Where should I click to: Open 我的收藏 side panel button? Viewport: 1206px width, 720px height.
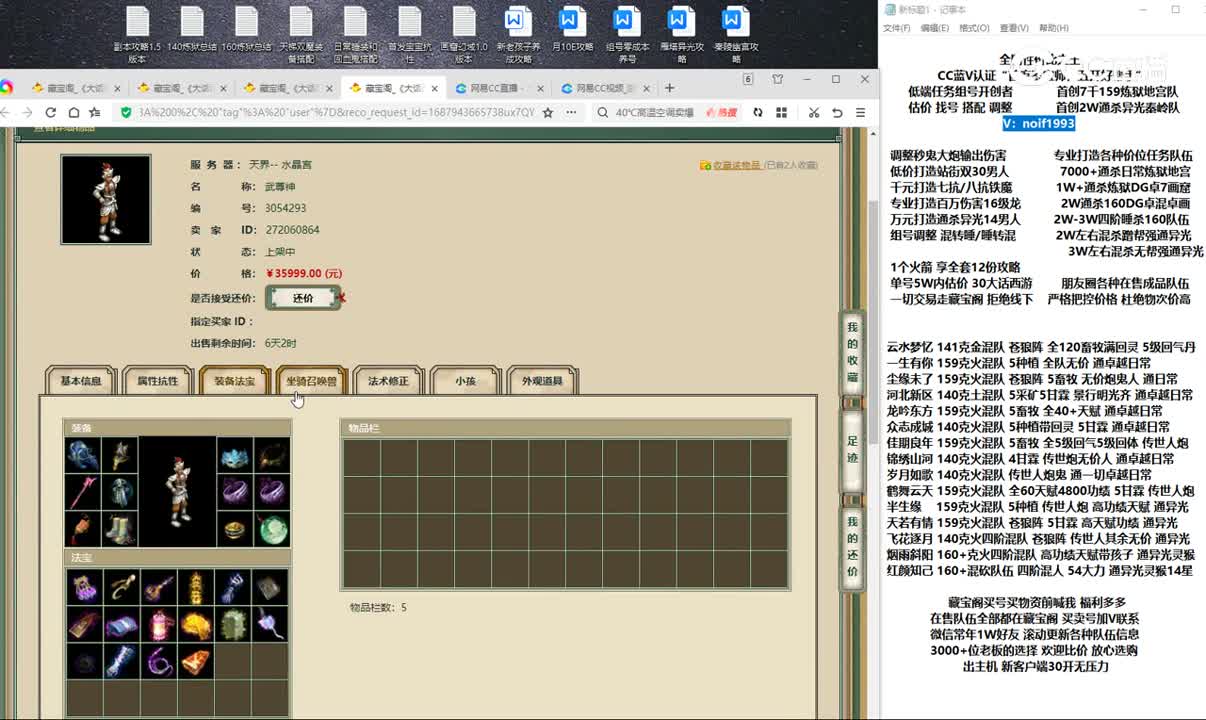852,353
